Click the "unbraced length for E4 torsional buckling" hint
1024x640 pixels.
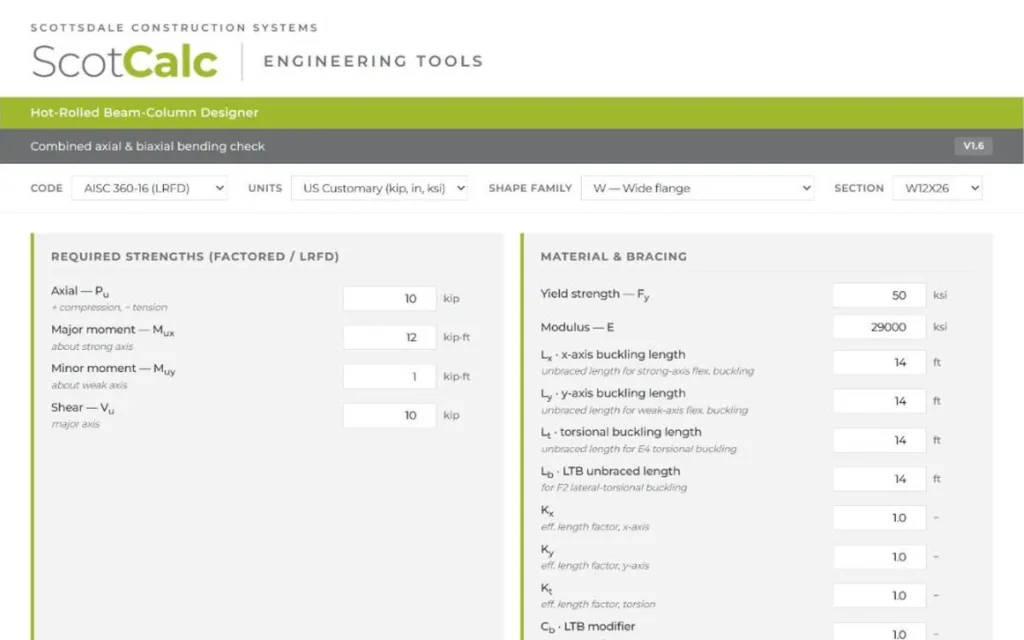pyautogui.click(x=639, y=449)
